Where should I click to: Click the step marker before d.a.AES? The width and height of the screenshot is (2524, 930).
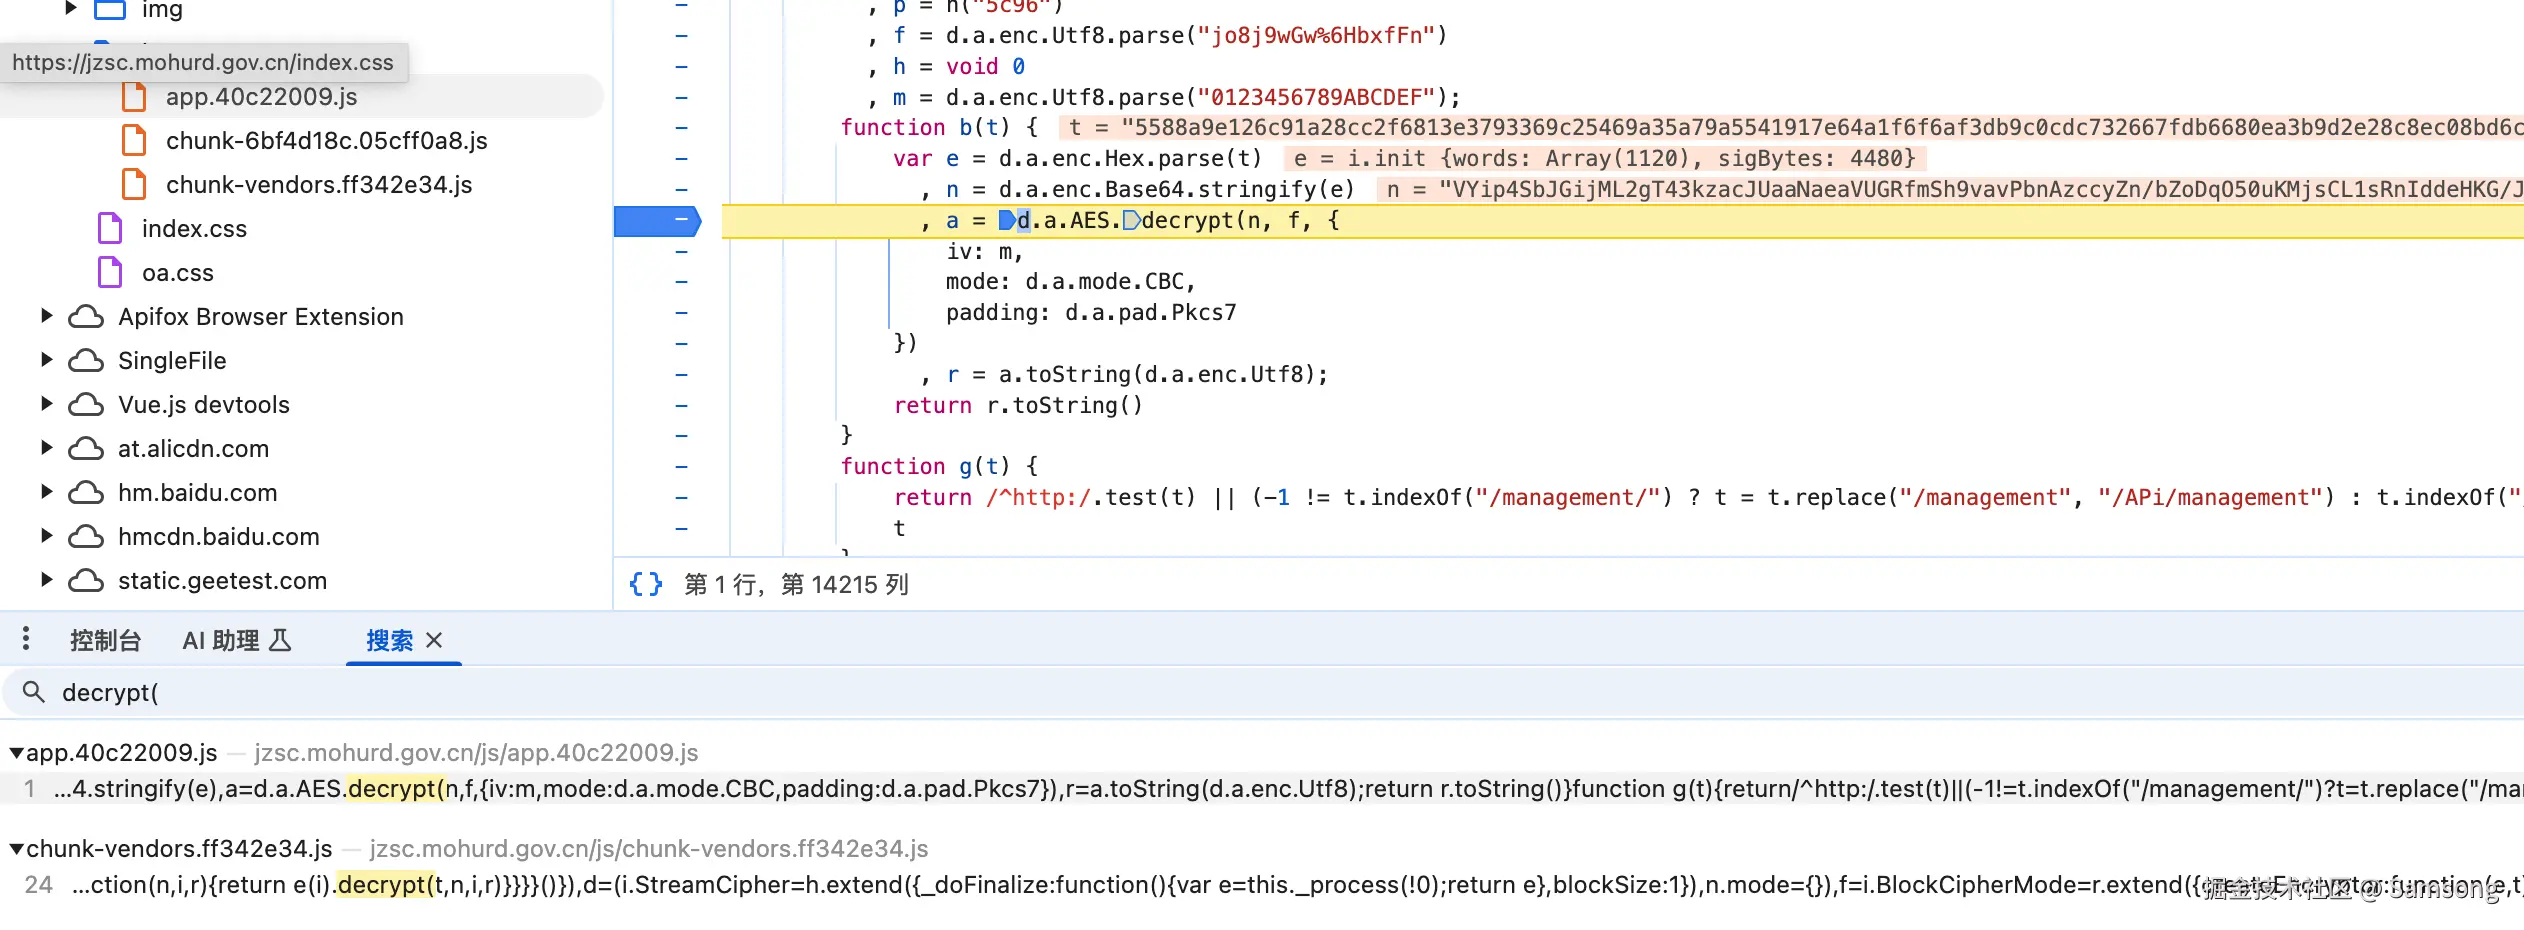[1007, 220]
